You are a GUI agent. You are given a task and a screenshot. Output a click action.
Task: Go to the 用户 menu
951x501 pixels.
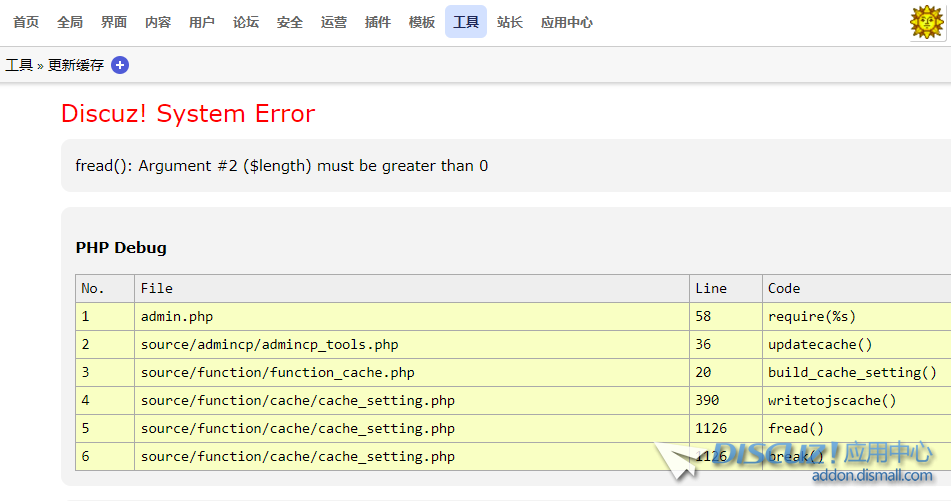click(x=202, y=22)
